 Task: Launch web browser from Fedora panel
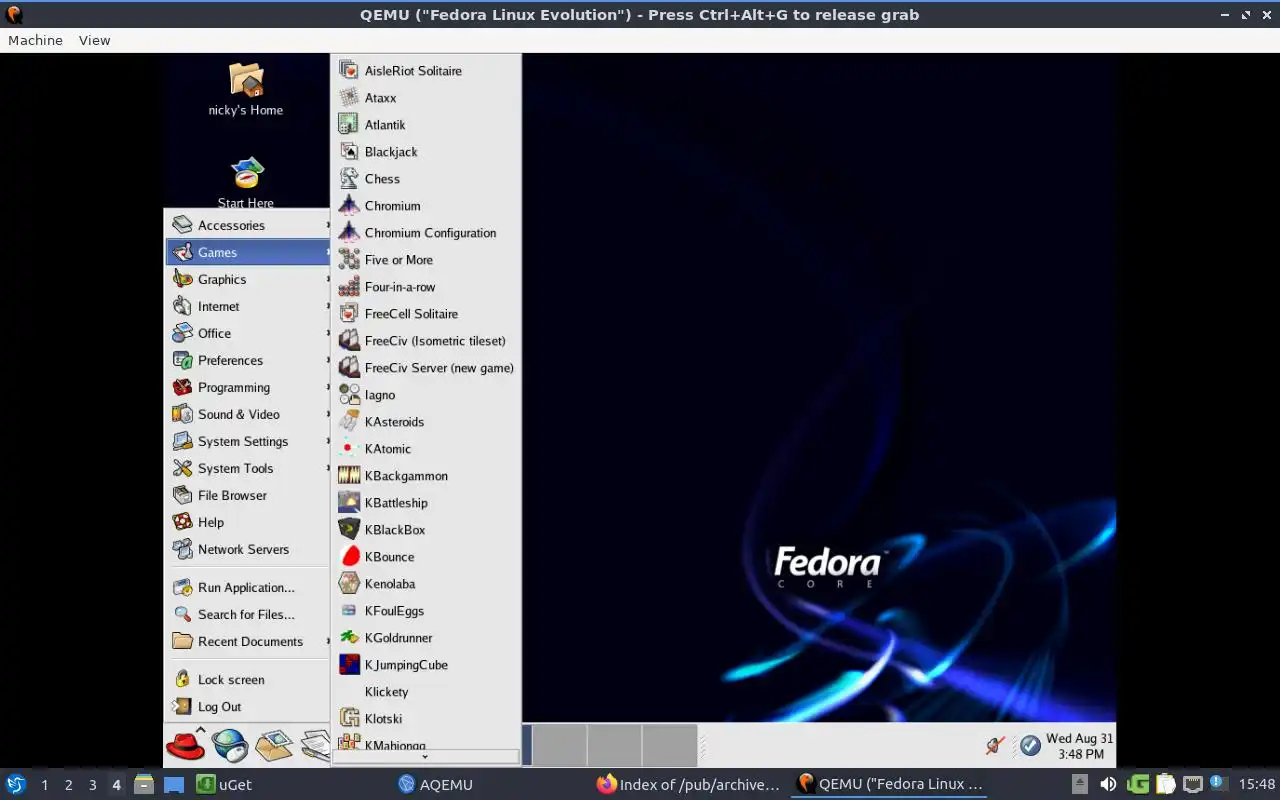(230, 745)
